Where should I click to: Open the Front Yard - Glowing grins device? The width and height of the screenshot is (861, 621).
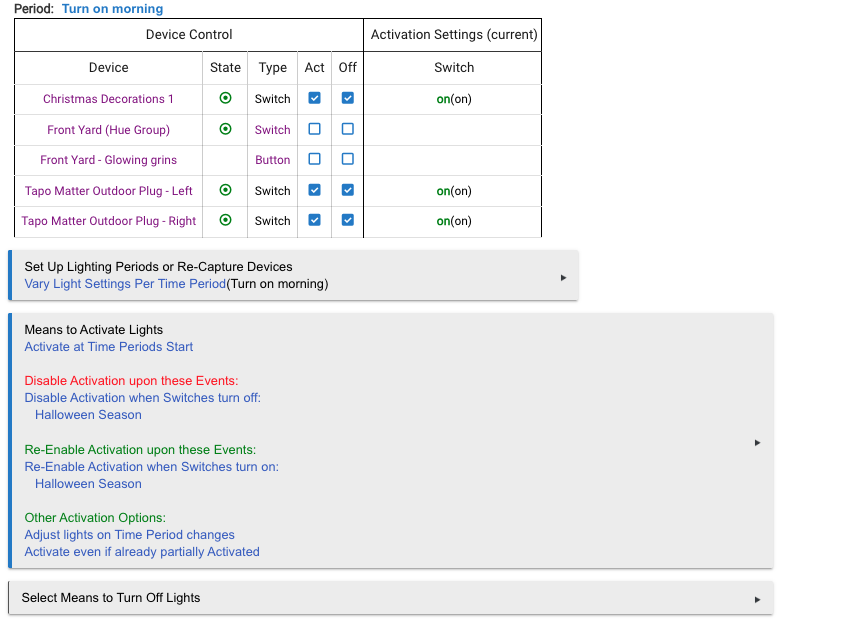(108, 160)
